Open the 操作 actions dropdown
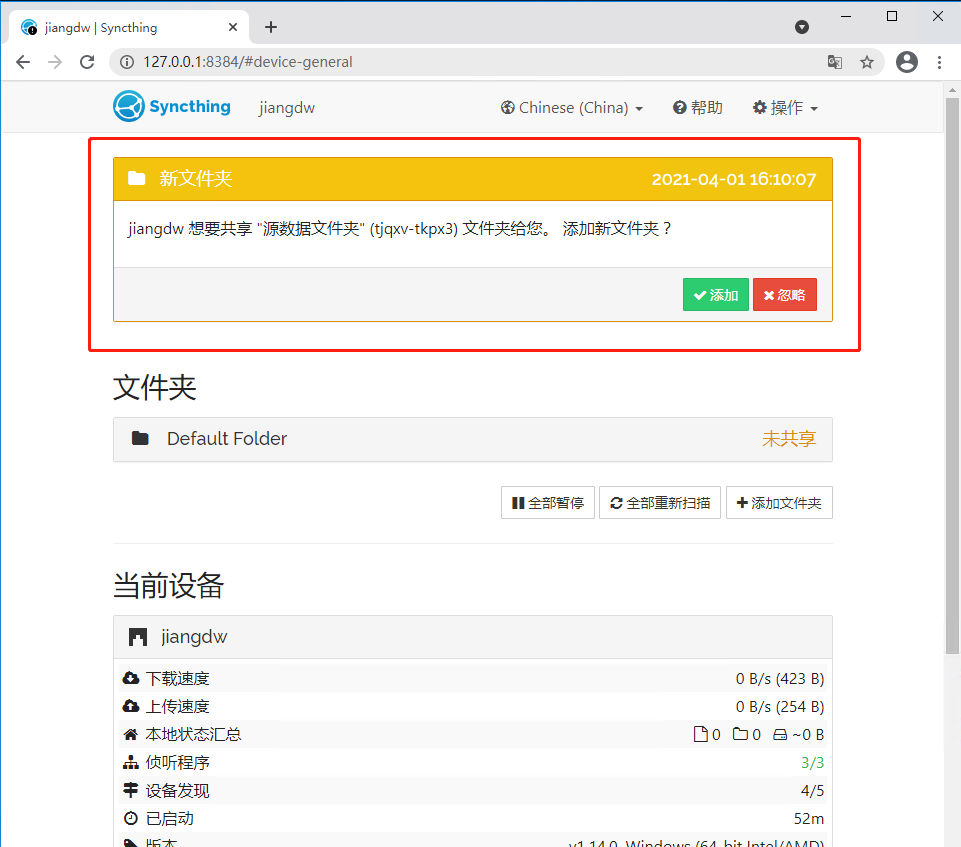 pyautogui.click(x=785, y=107)
